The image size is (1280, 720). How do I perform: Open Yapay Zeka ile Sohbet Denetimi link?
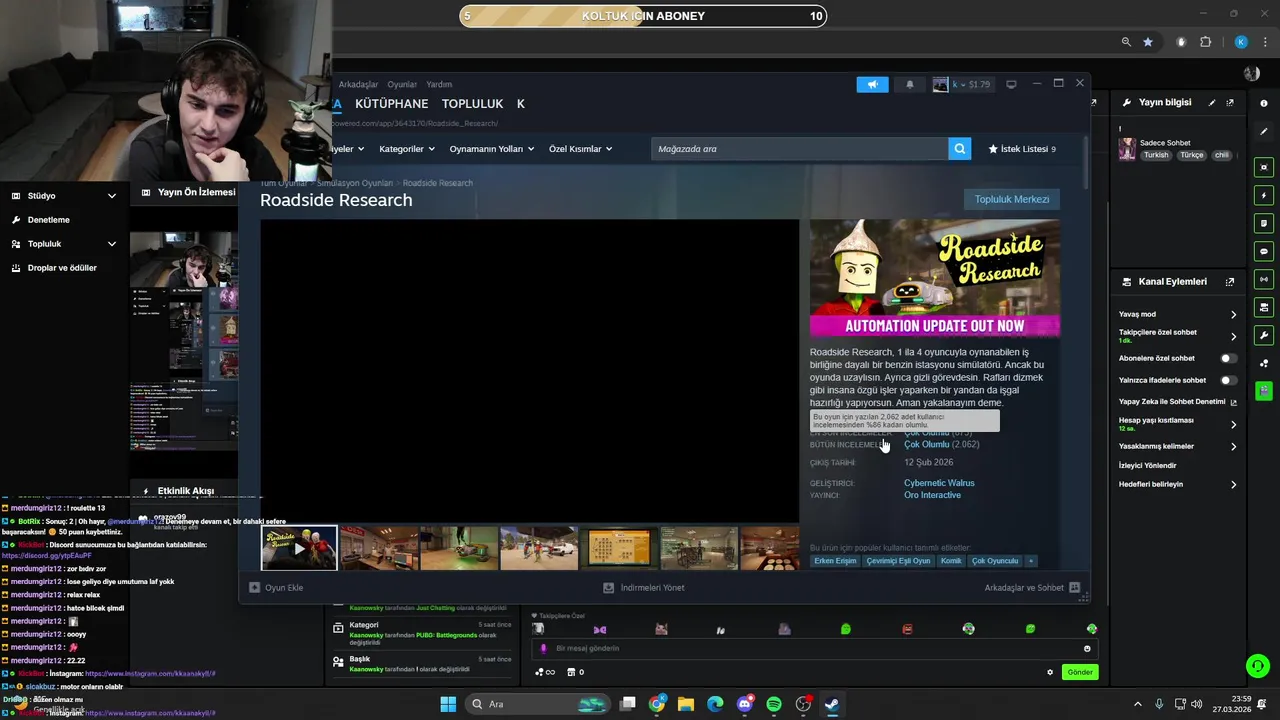click(1178, 402)
